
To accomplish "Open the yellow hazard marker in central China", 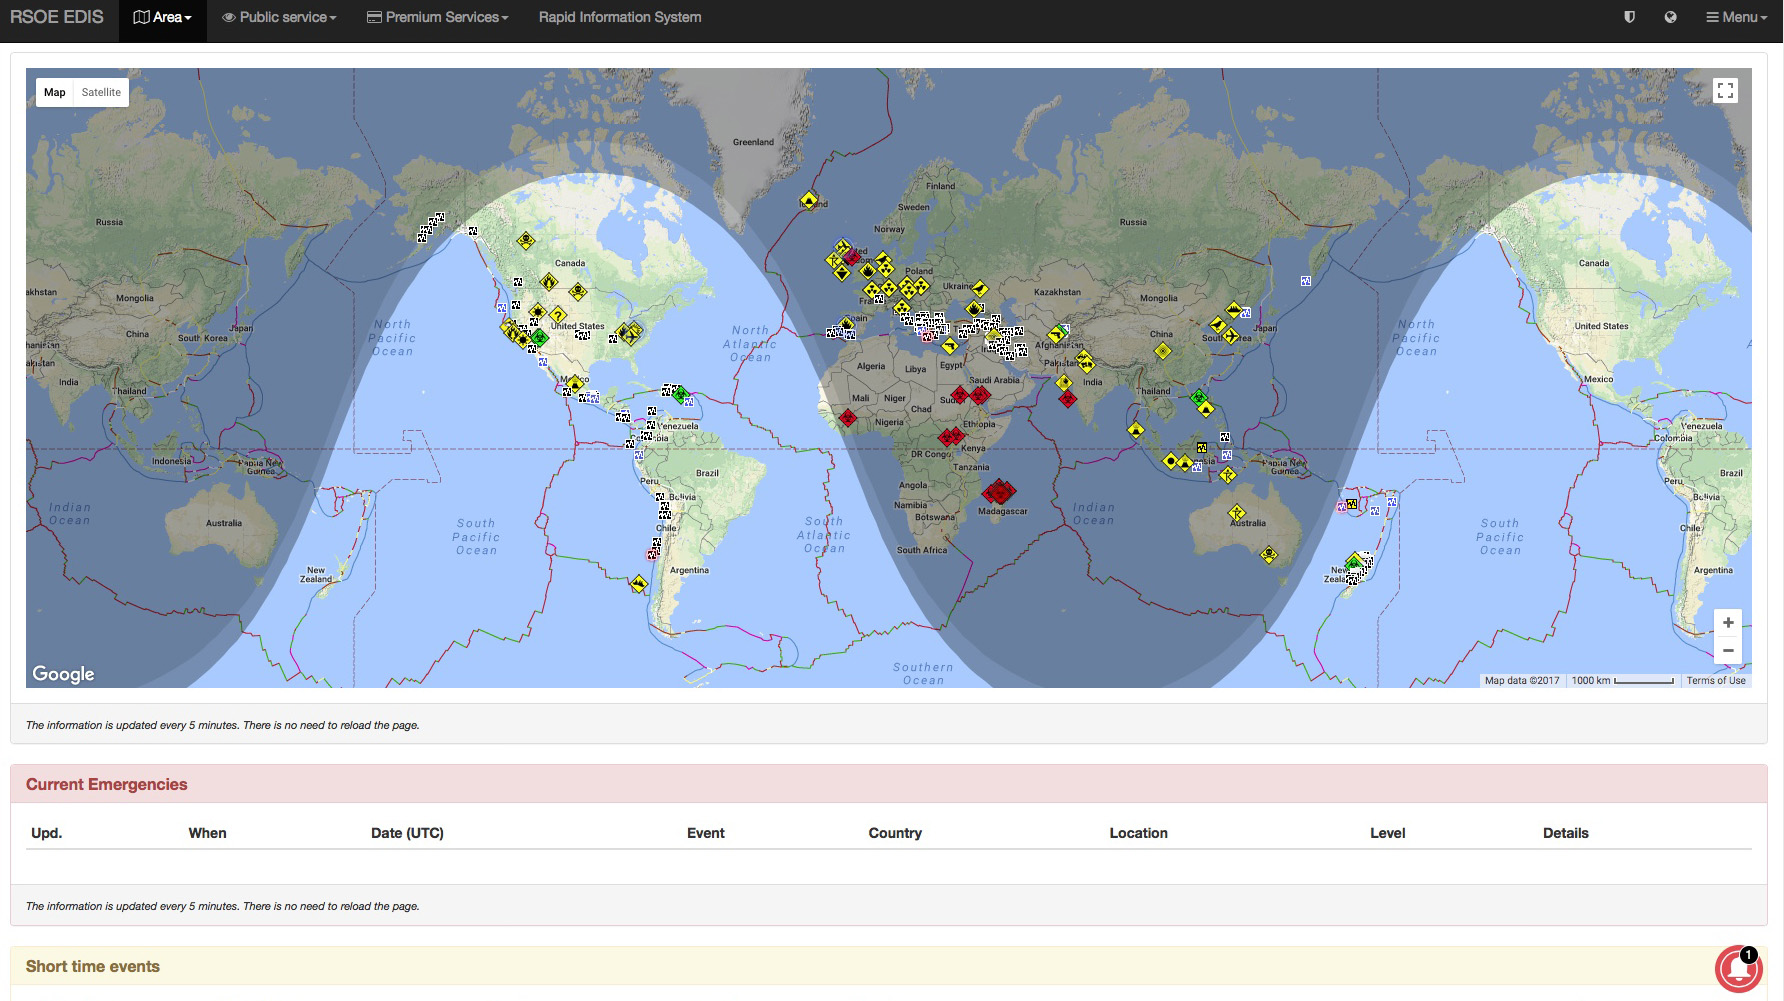I will (x=1162, y=351).
